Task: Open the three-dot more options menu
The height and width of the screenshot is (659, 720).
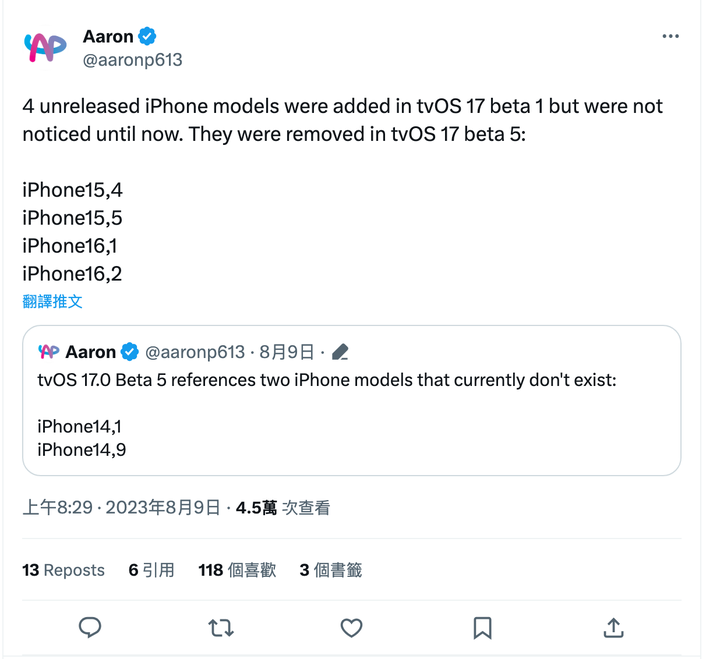Action: (670, 37)
